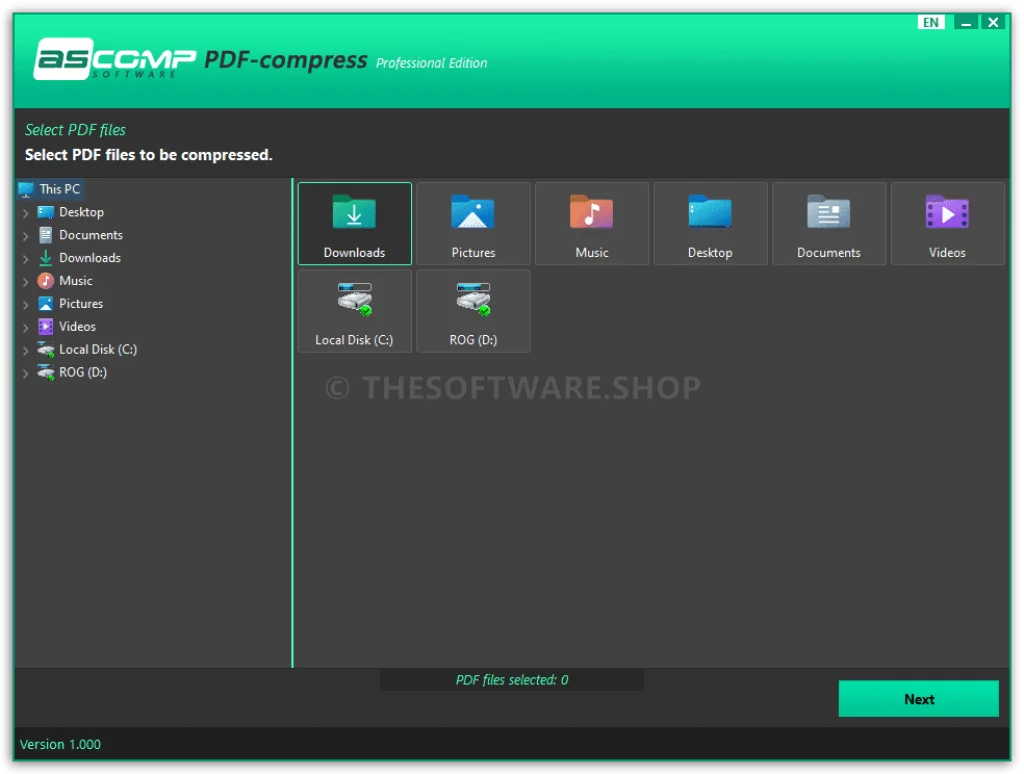
Task: Open the ROG (D:) drive tile
Action: pos(473,311)
